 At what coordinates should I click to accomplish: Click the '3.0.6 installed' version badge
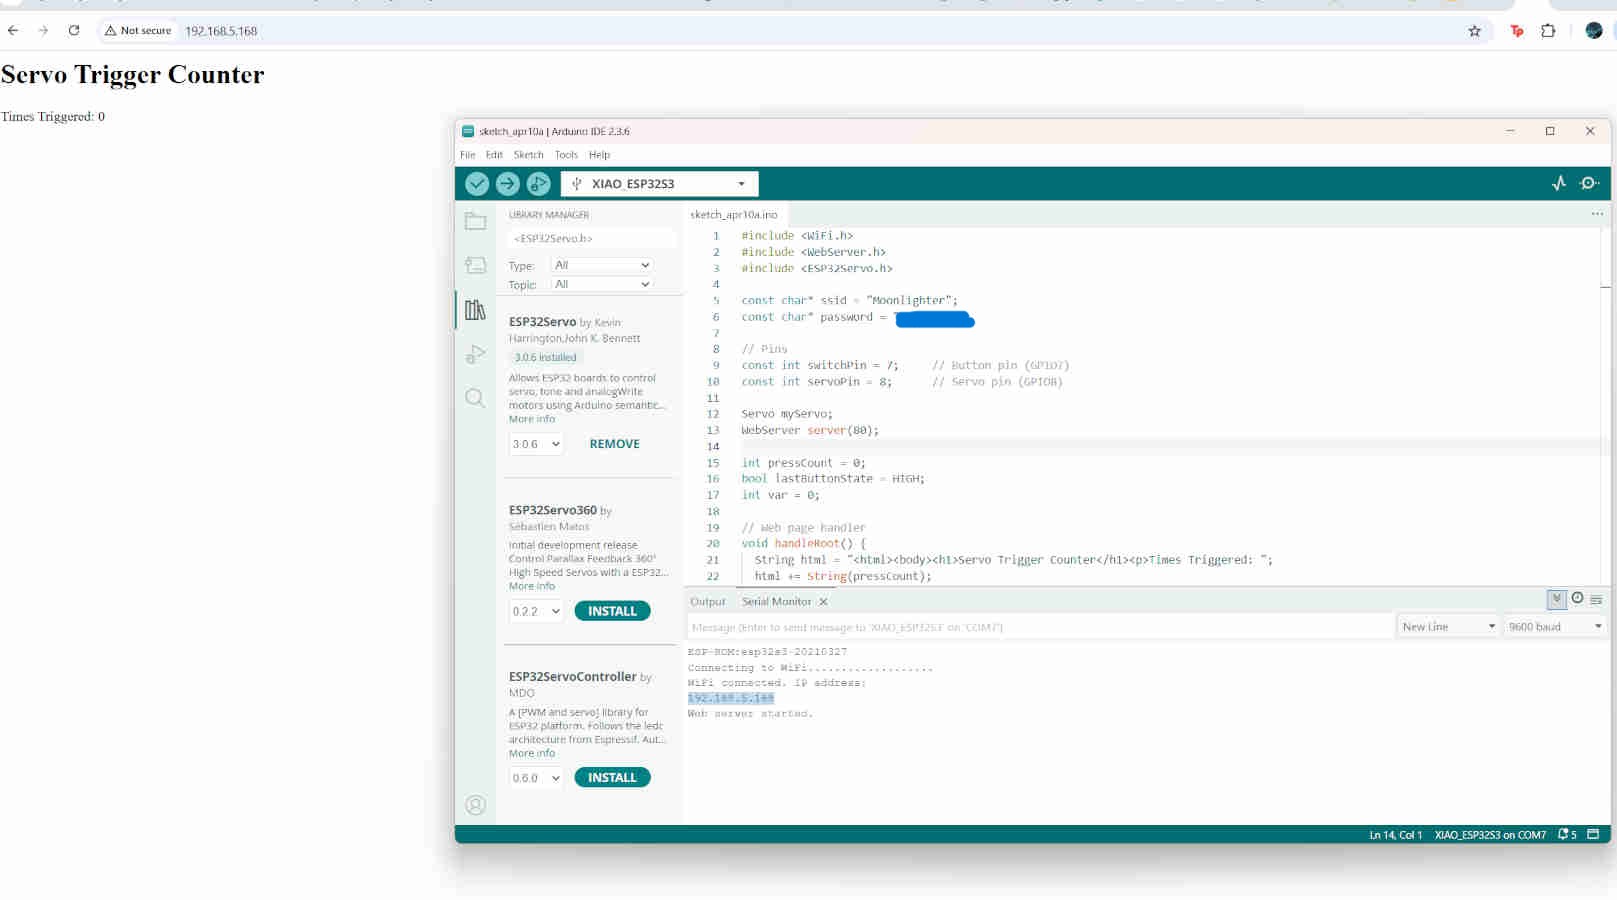coord(545,357)
